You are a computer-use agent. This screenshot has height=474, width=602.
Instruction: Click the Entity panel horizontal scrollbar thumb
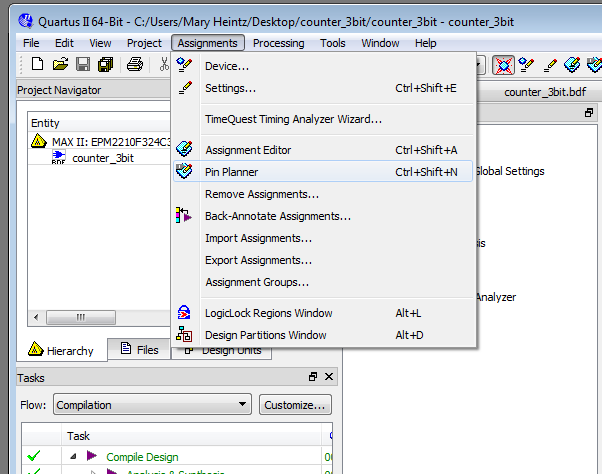tap(81, 317)
